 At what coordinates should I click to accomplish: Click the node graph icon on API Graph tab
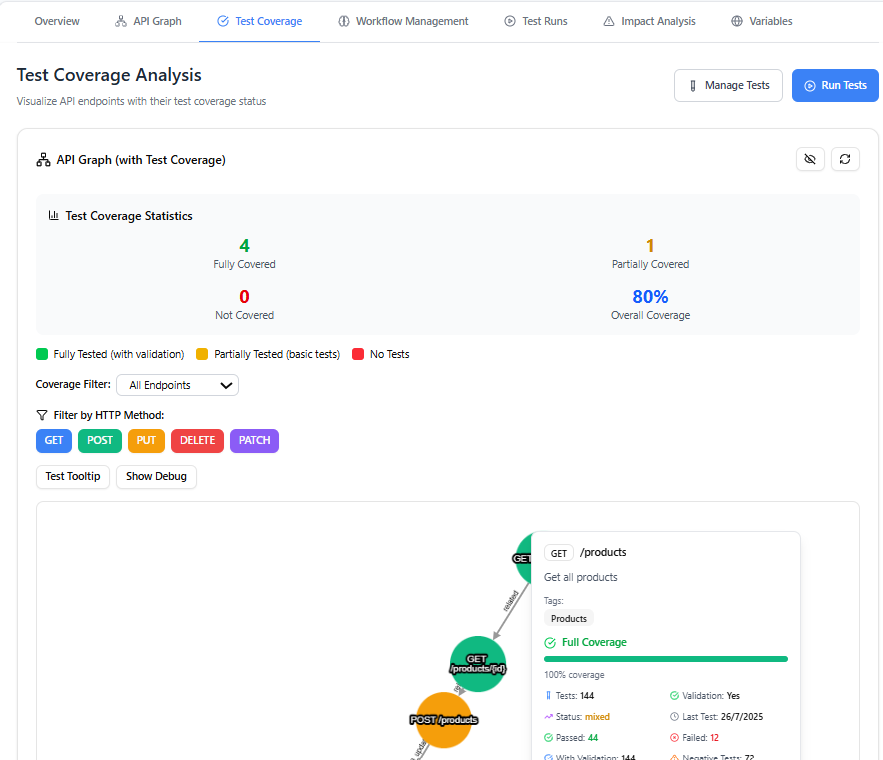point(123,20)
